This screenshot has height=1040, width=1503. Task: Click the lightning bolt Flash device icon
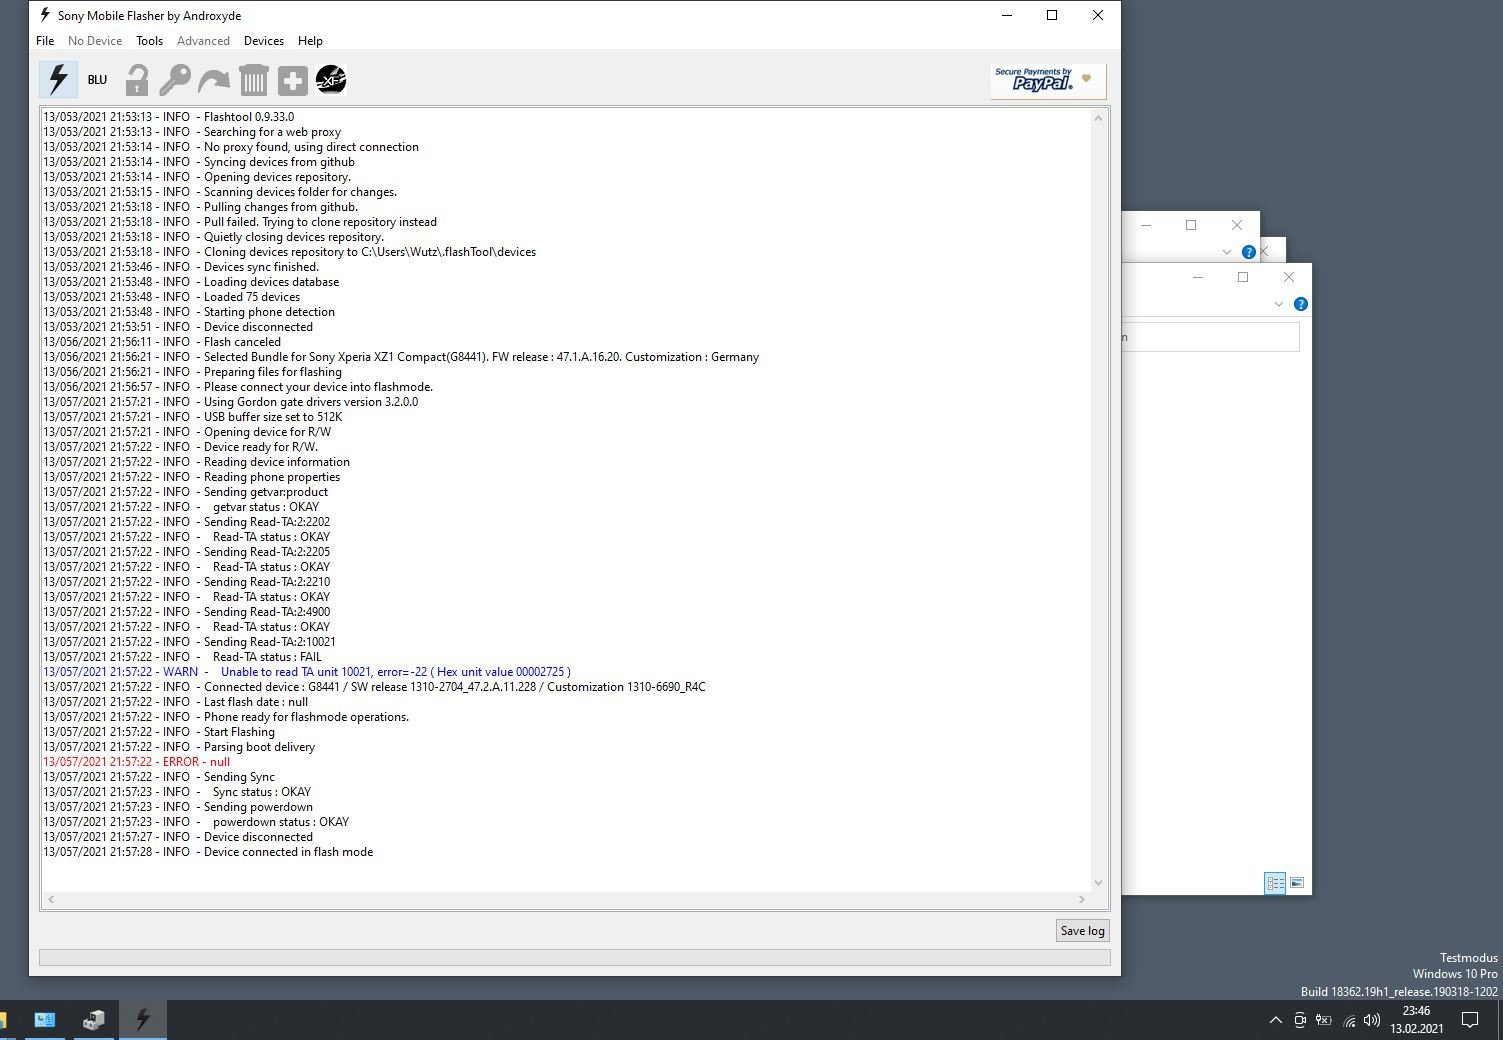tap(58, 79)
